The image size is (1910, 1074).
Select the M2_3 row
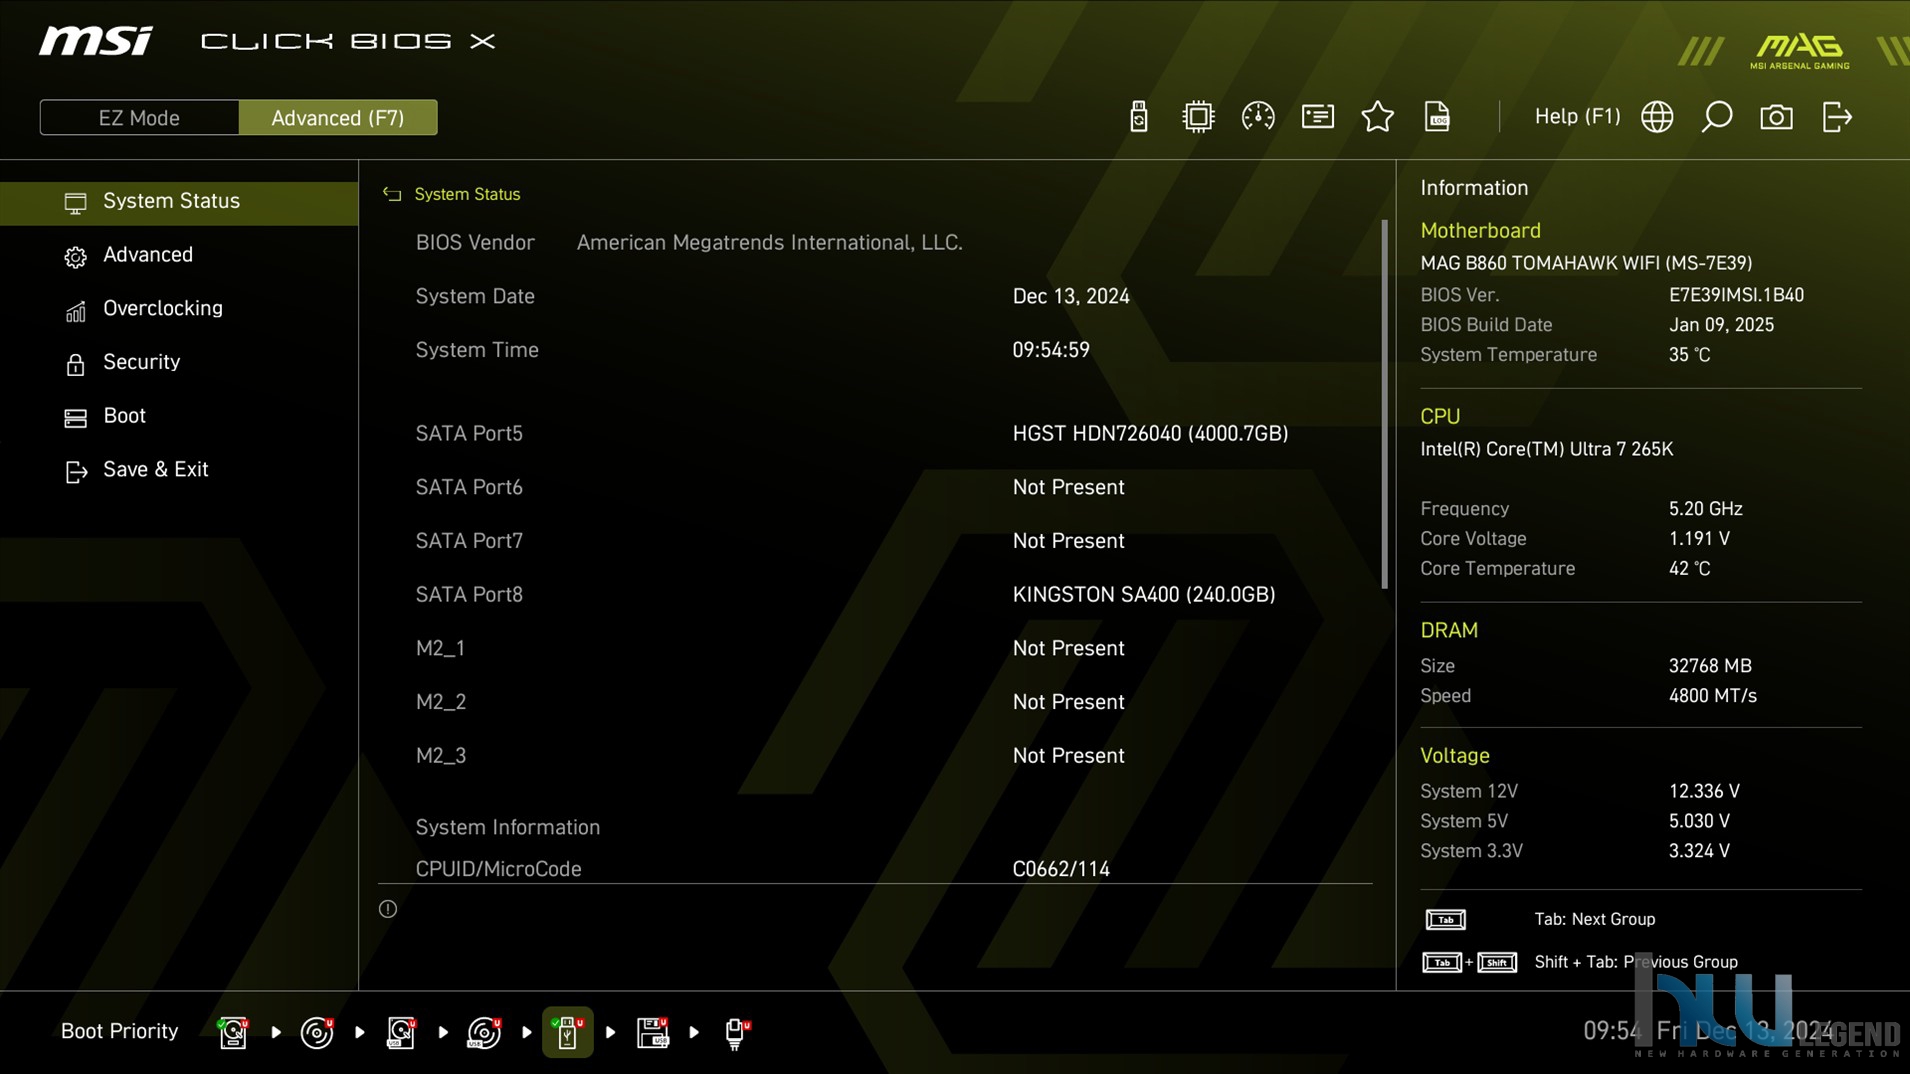click(875, 756)
